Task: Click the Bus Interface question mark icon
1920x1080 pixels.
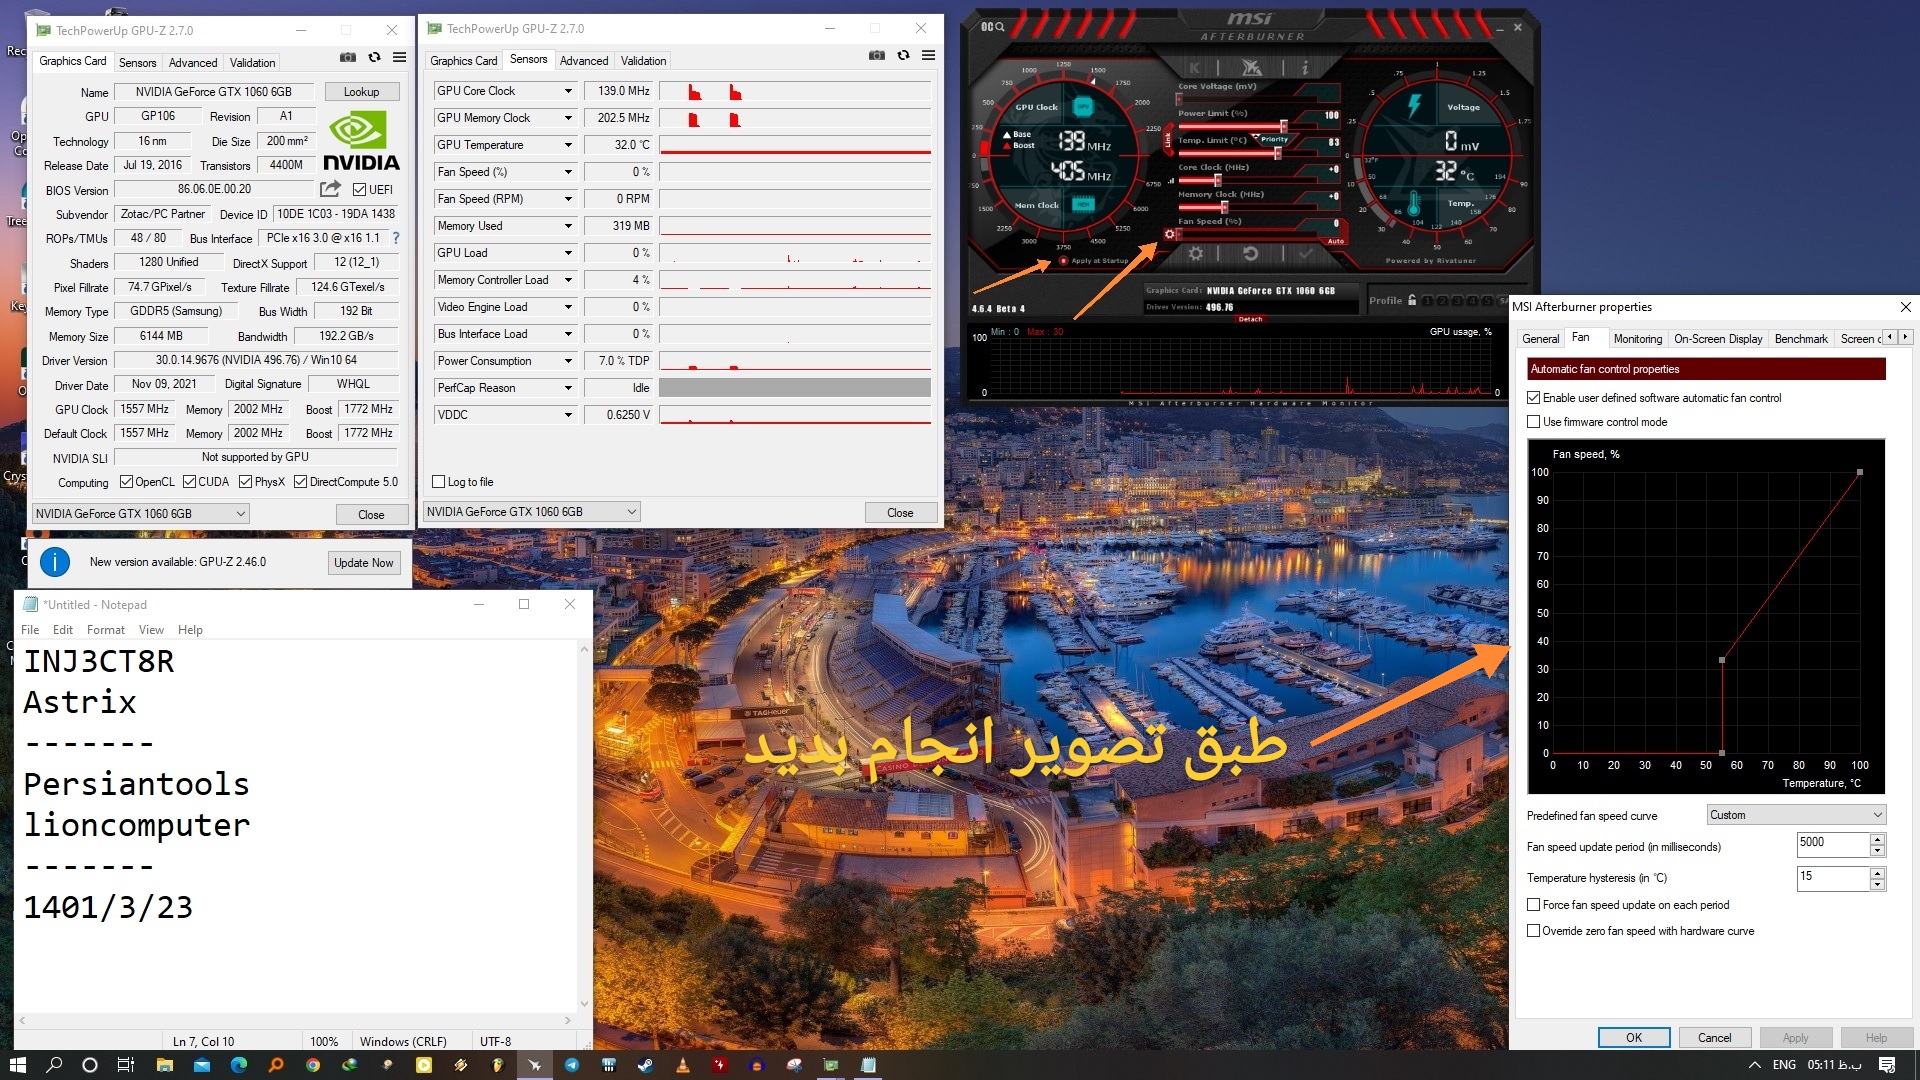Action: click(396, 238)
